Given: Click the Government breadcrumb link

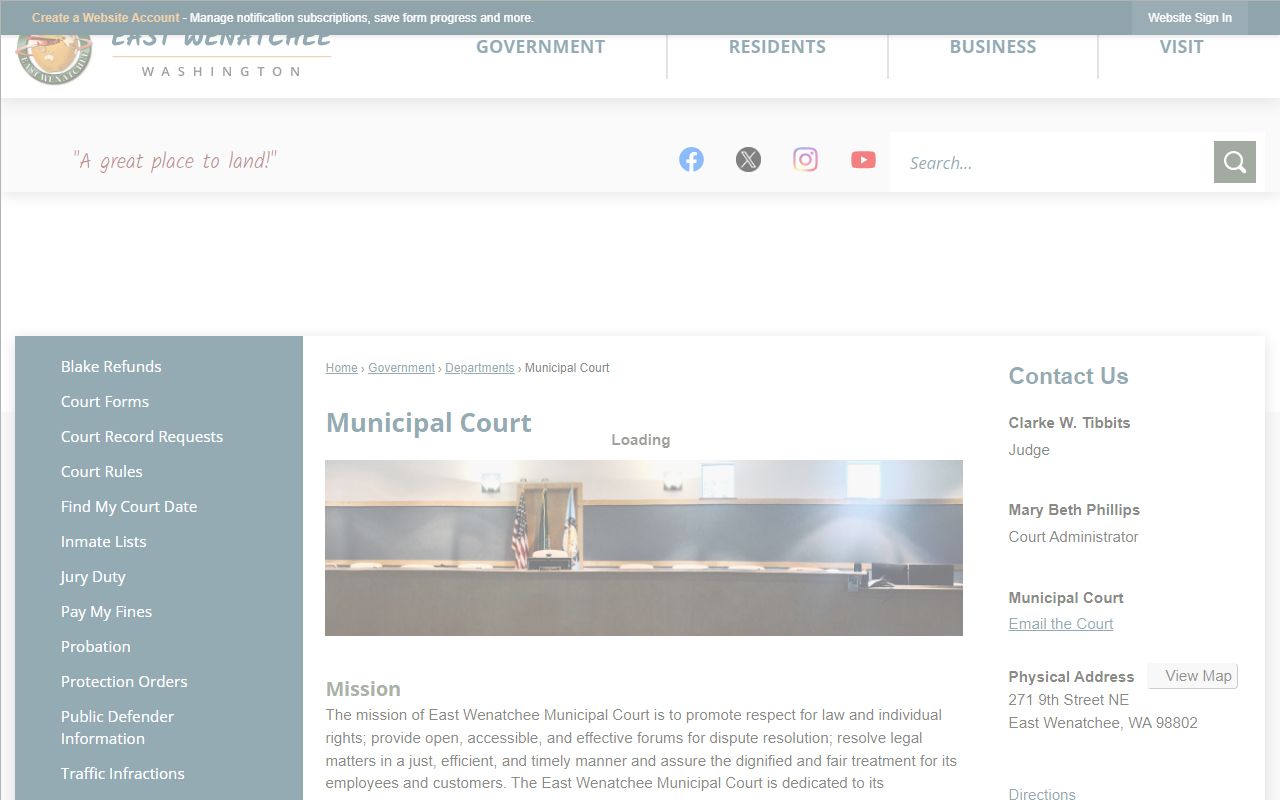Looking at the screenshot, I should [x=401, y=368].
